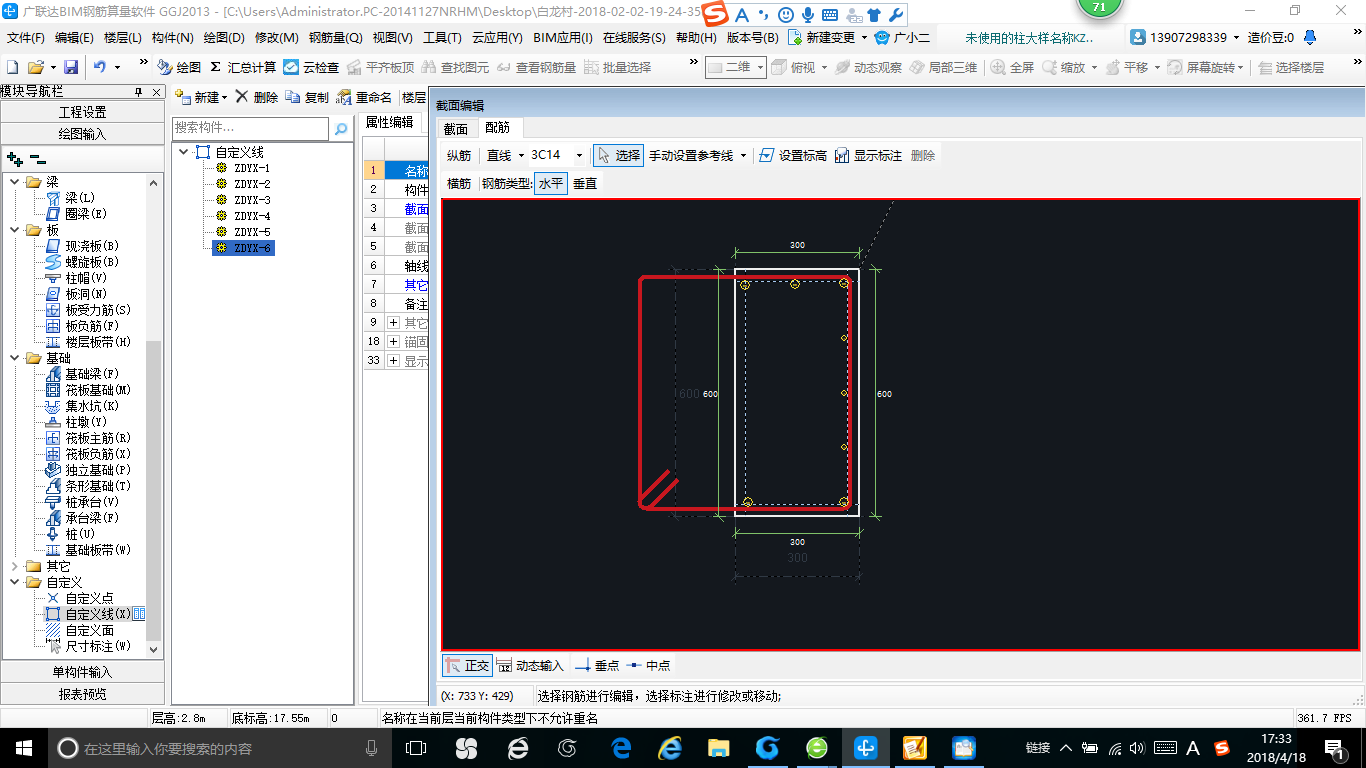This screenshot has width=1366, height=768.
Task: Enable 局部三维 partial 3D view
Action: click(943, 67)
